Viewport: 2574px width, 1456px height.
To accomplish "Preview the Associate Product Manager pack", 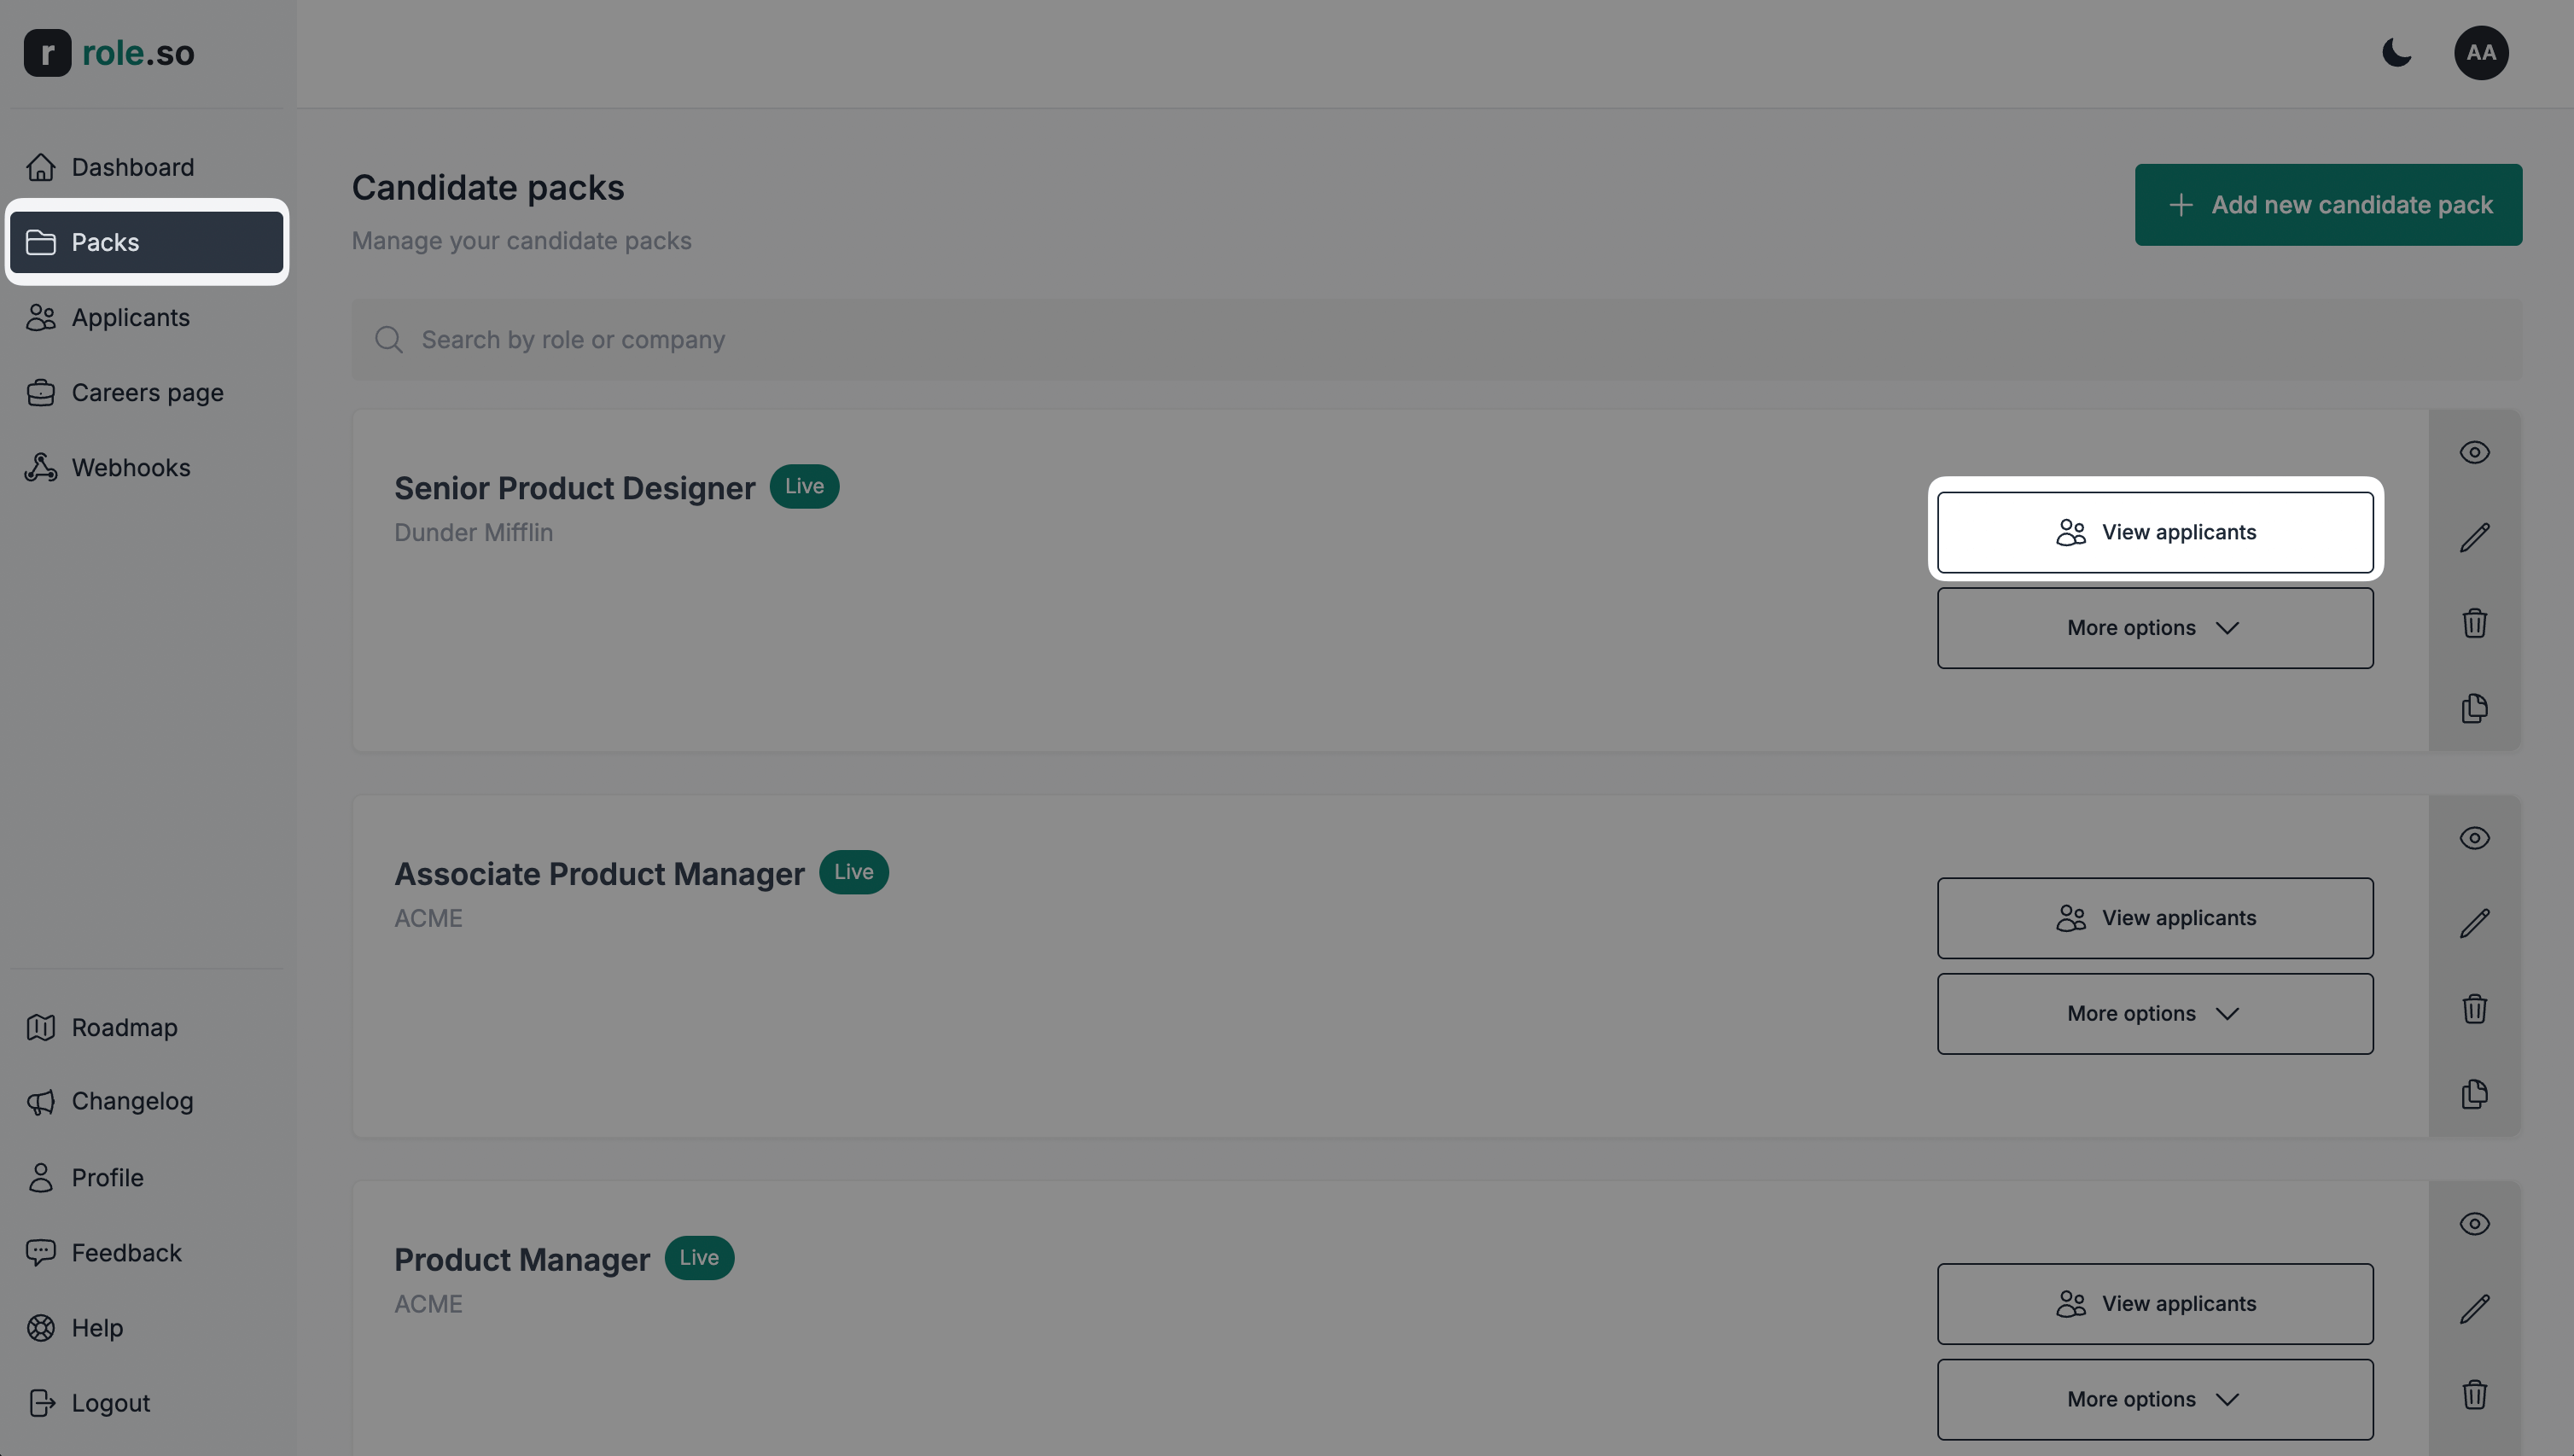I will pyautogui.click(x=2475, y=837).
